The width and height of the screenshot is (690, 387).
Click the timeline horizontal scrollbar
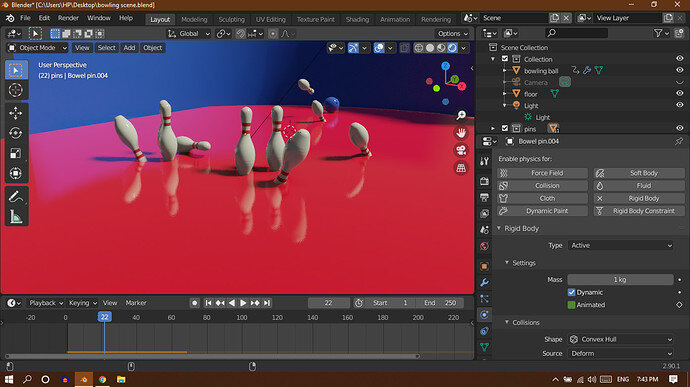[x=213, y=356]
